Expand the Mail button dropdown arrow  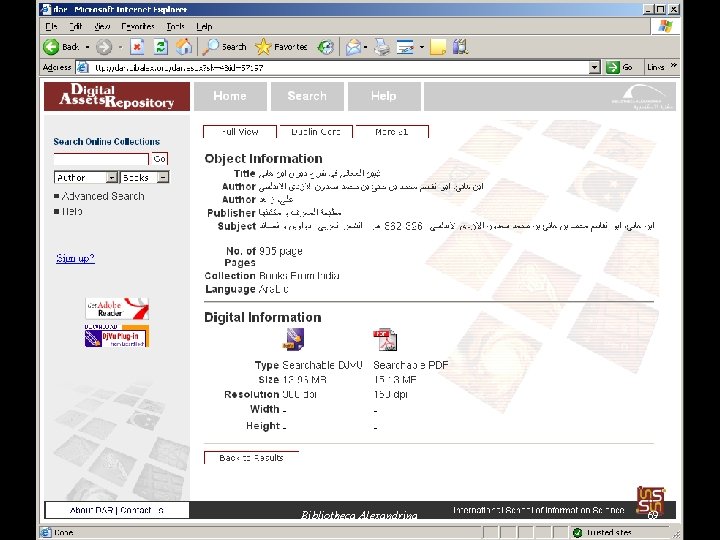366,47
